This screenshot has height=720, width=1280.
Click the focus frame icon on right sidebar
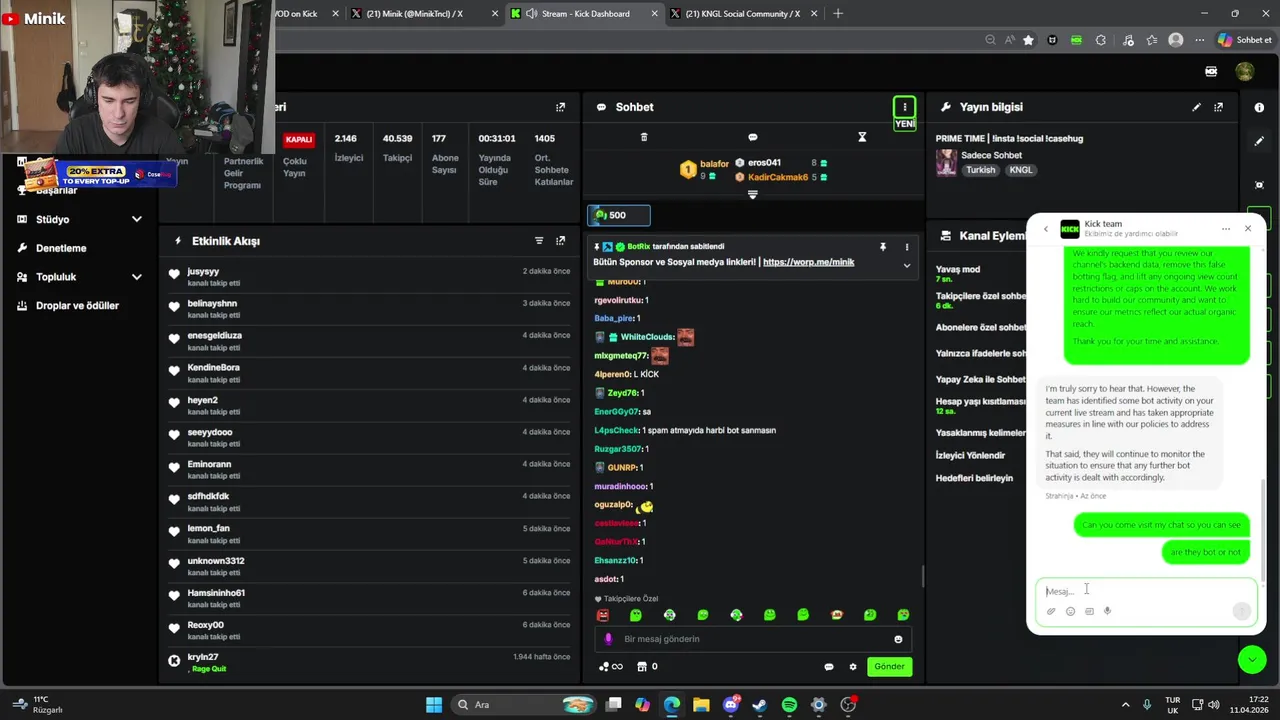click(x=1259, y=185)
